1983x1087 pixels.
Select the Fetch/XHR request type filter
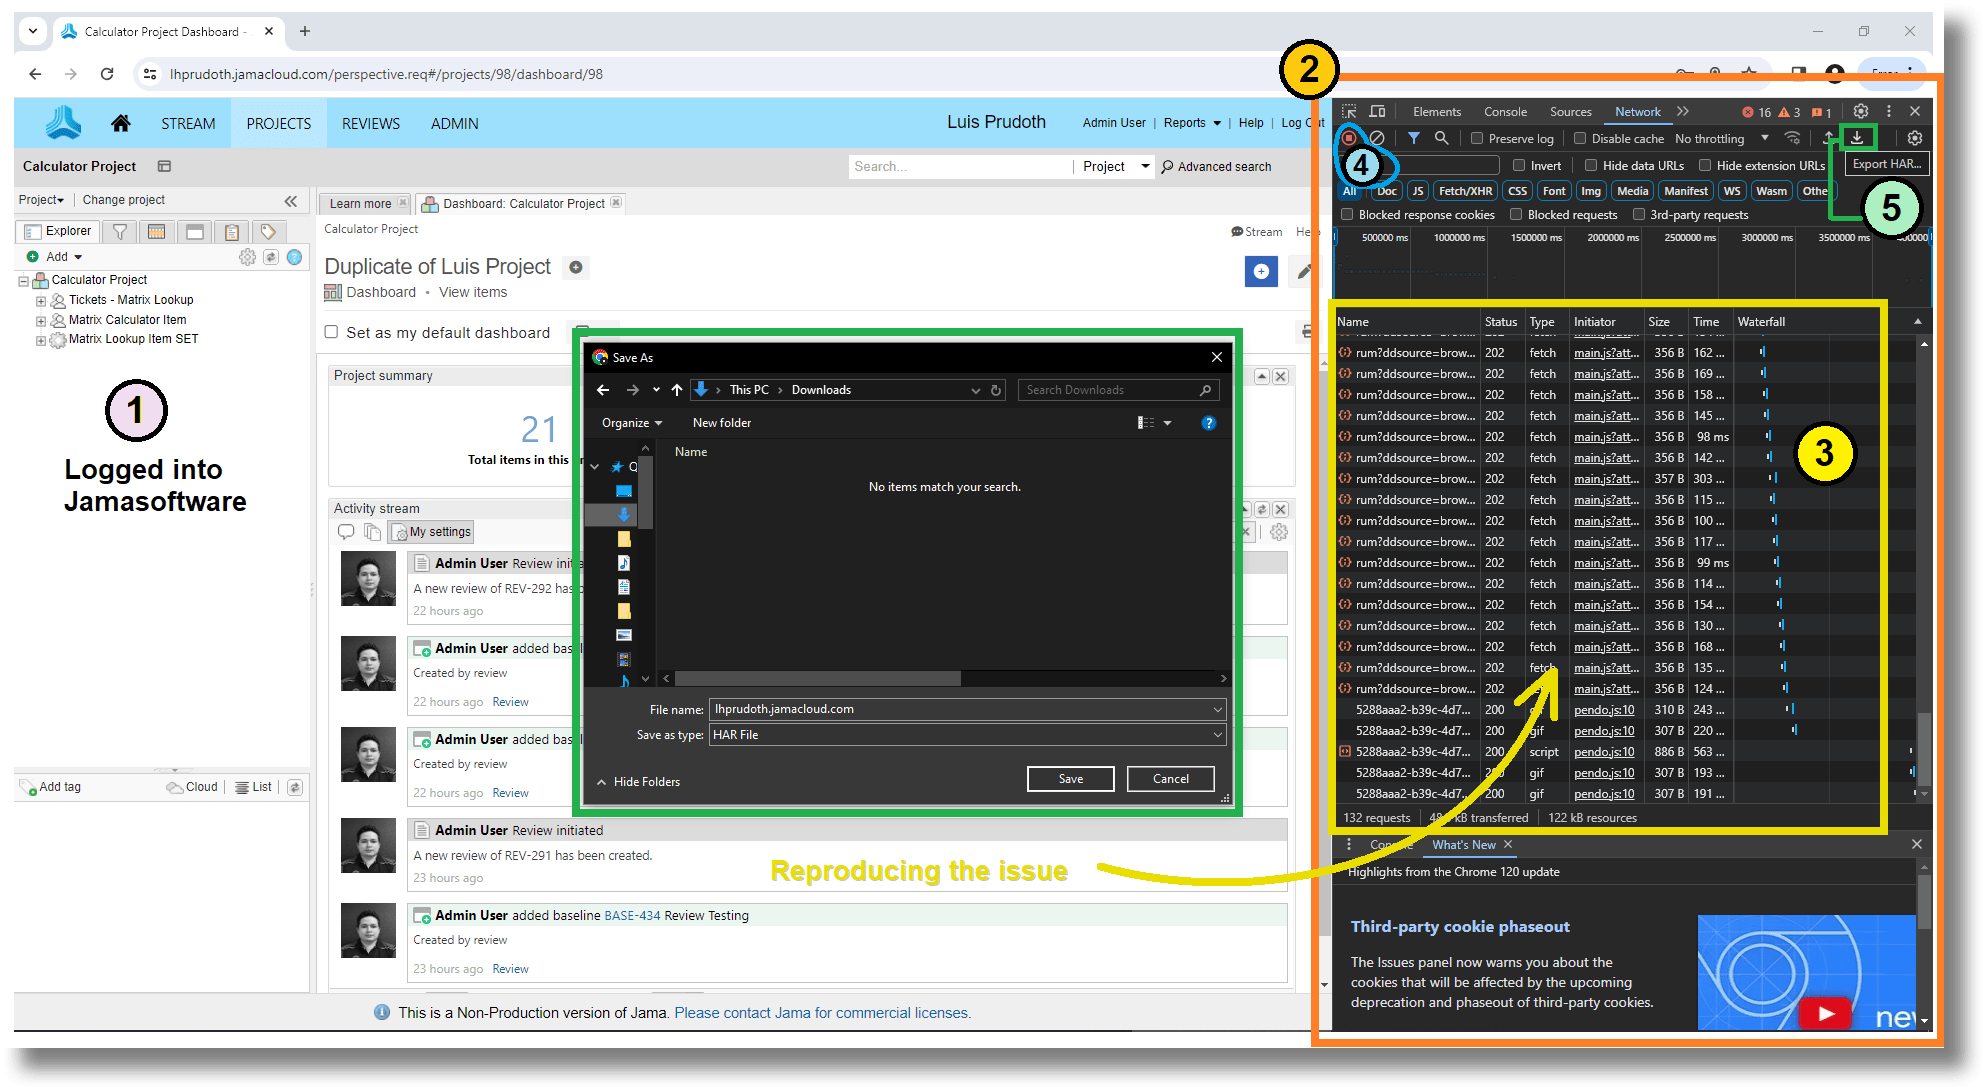click(1464, 190)
